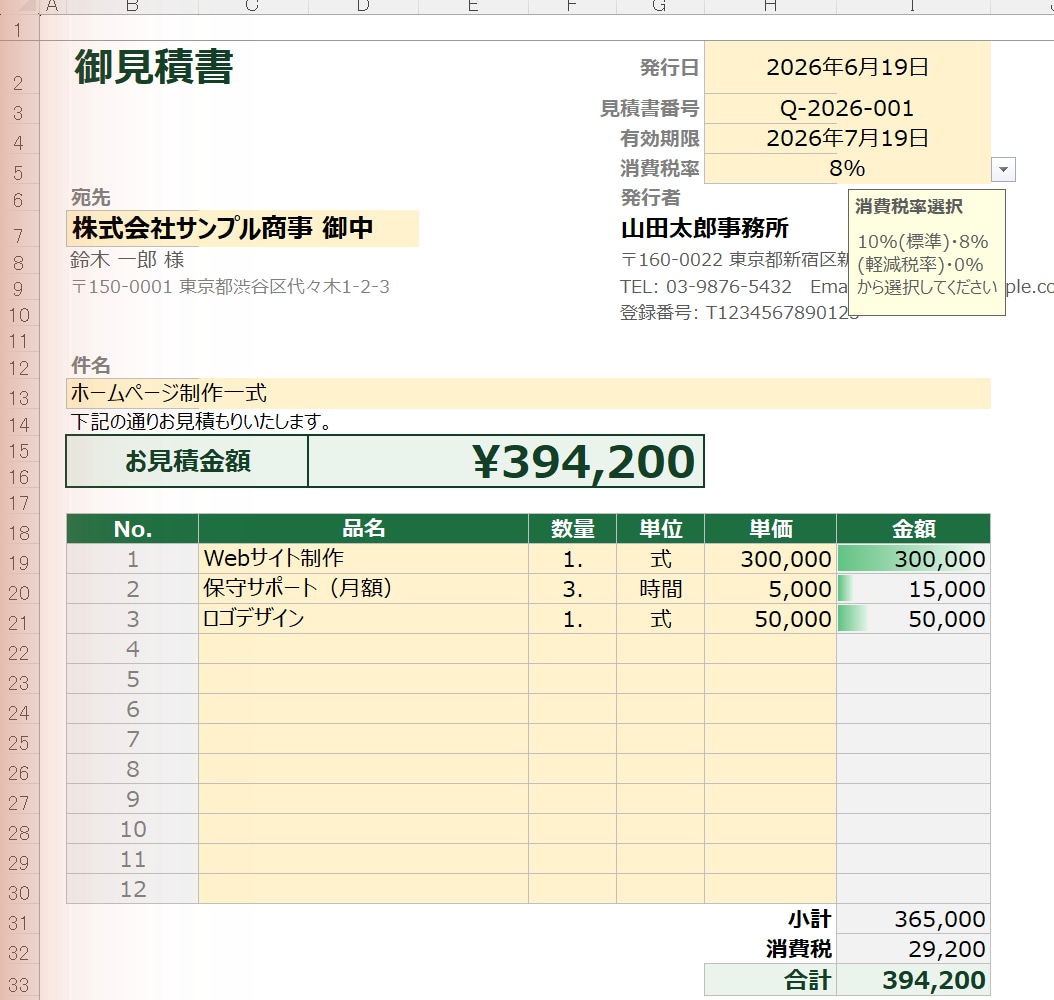Screen dimensions: 1054x1000
Task: Select the ロゴデザイン item cell
Action: click(364, 619)
